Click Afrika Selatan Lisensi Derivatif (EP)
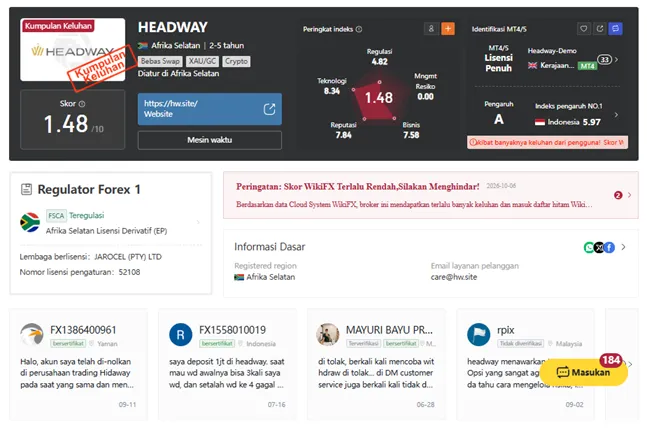Image resolution: width=647 pixels, height=428 pixels. [106, 231]
